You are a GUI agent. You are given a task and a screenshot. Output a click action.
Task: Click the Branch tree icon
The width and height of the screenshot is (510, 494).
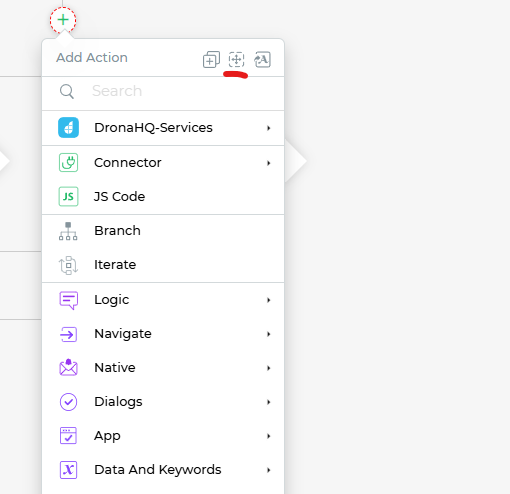click(x=68, y=231)
